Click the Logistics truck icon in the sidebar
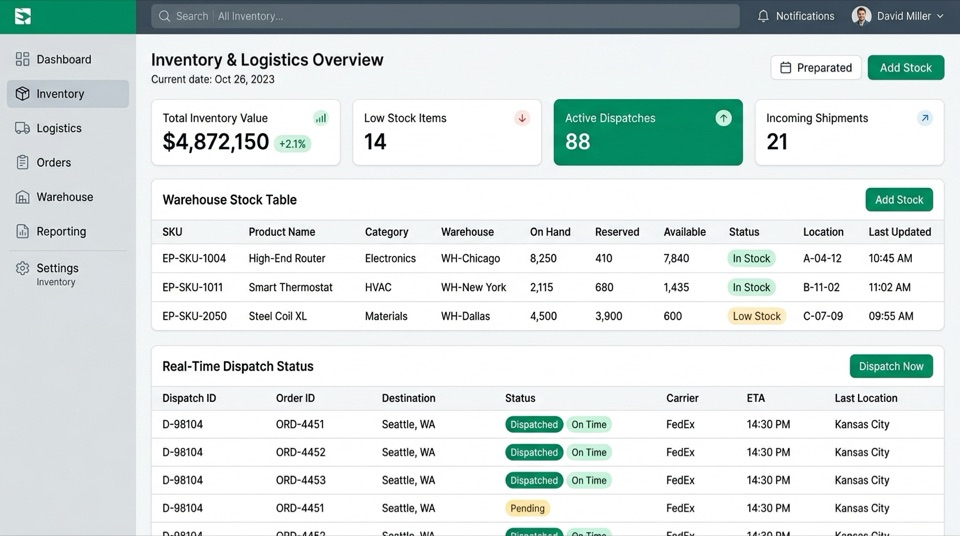 pos(23,128)
